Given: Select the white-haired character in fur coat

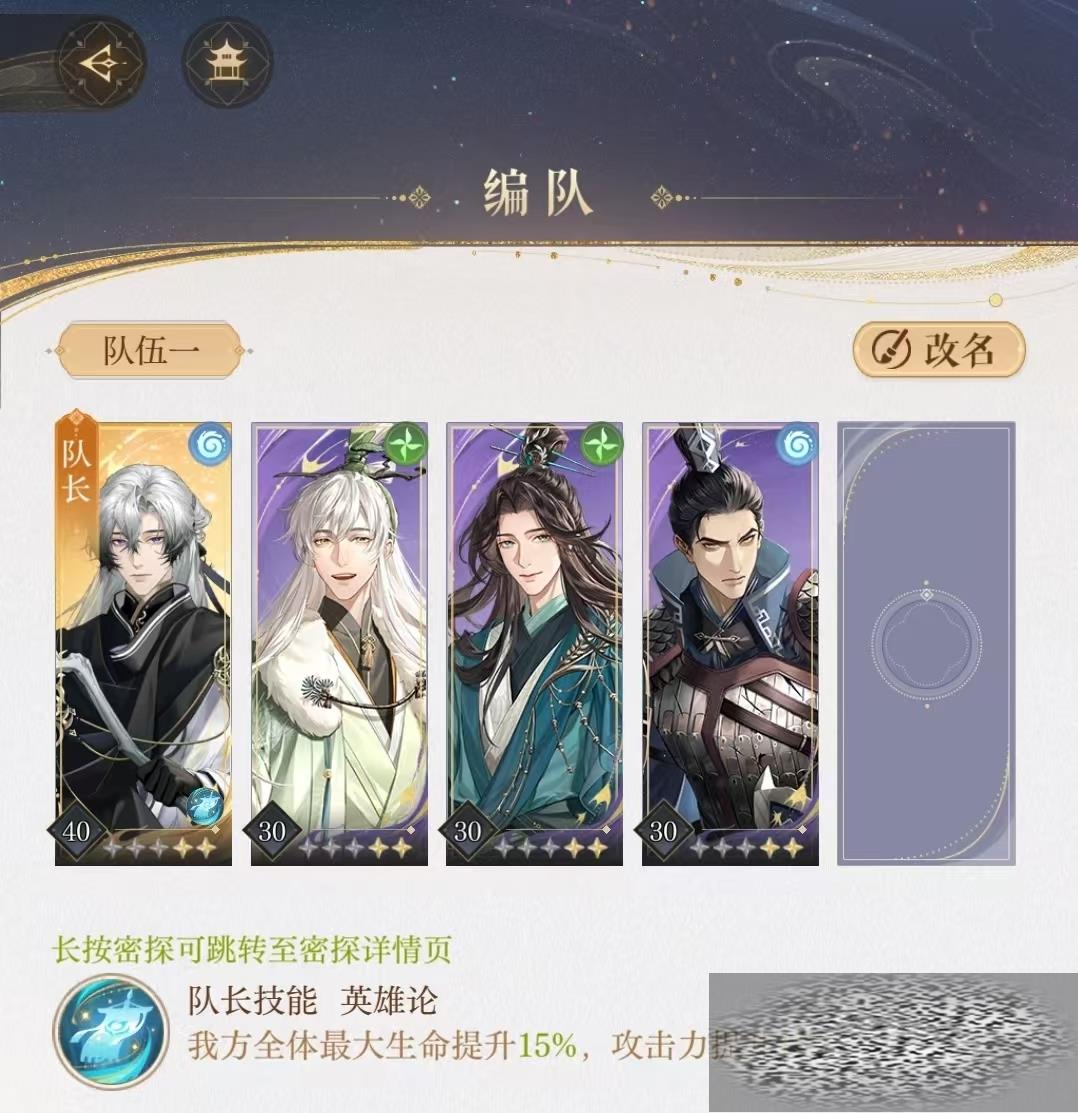Looking at the screenshot, I should pos(339,644).
